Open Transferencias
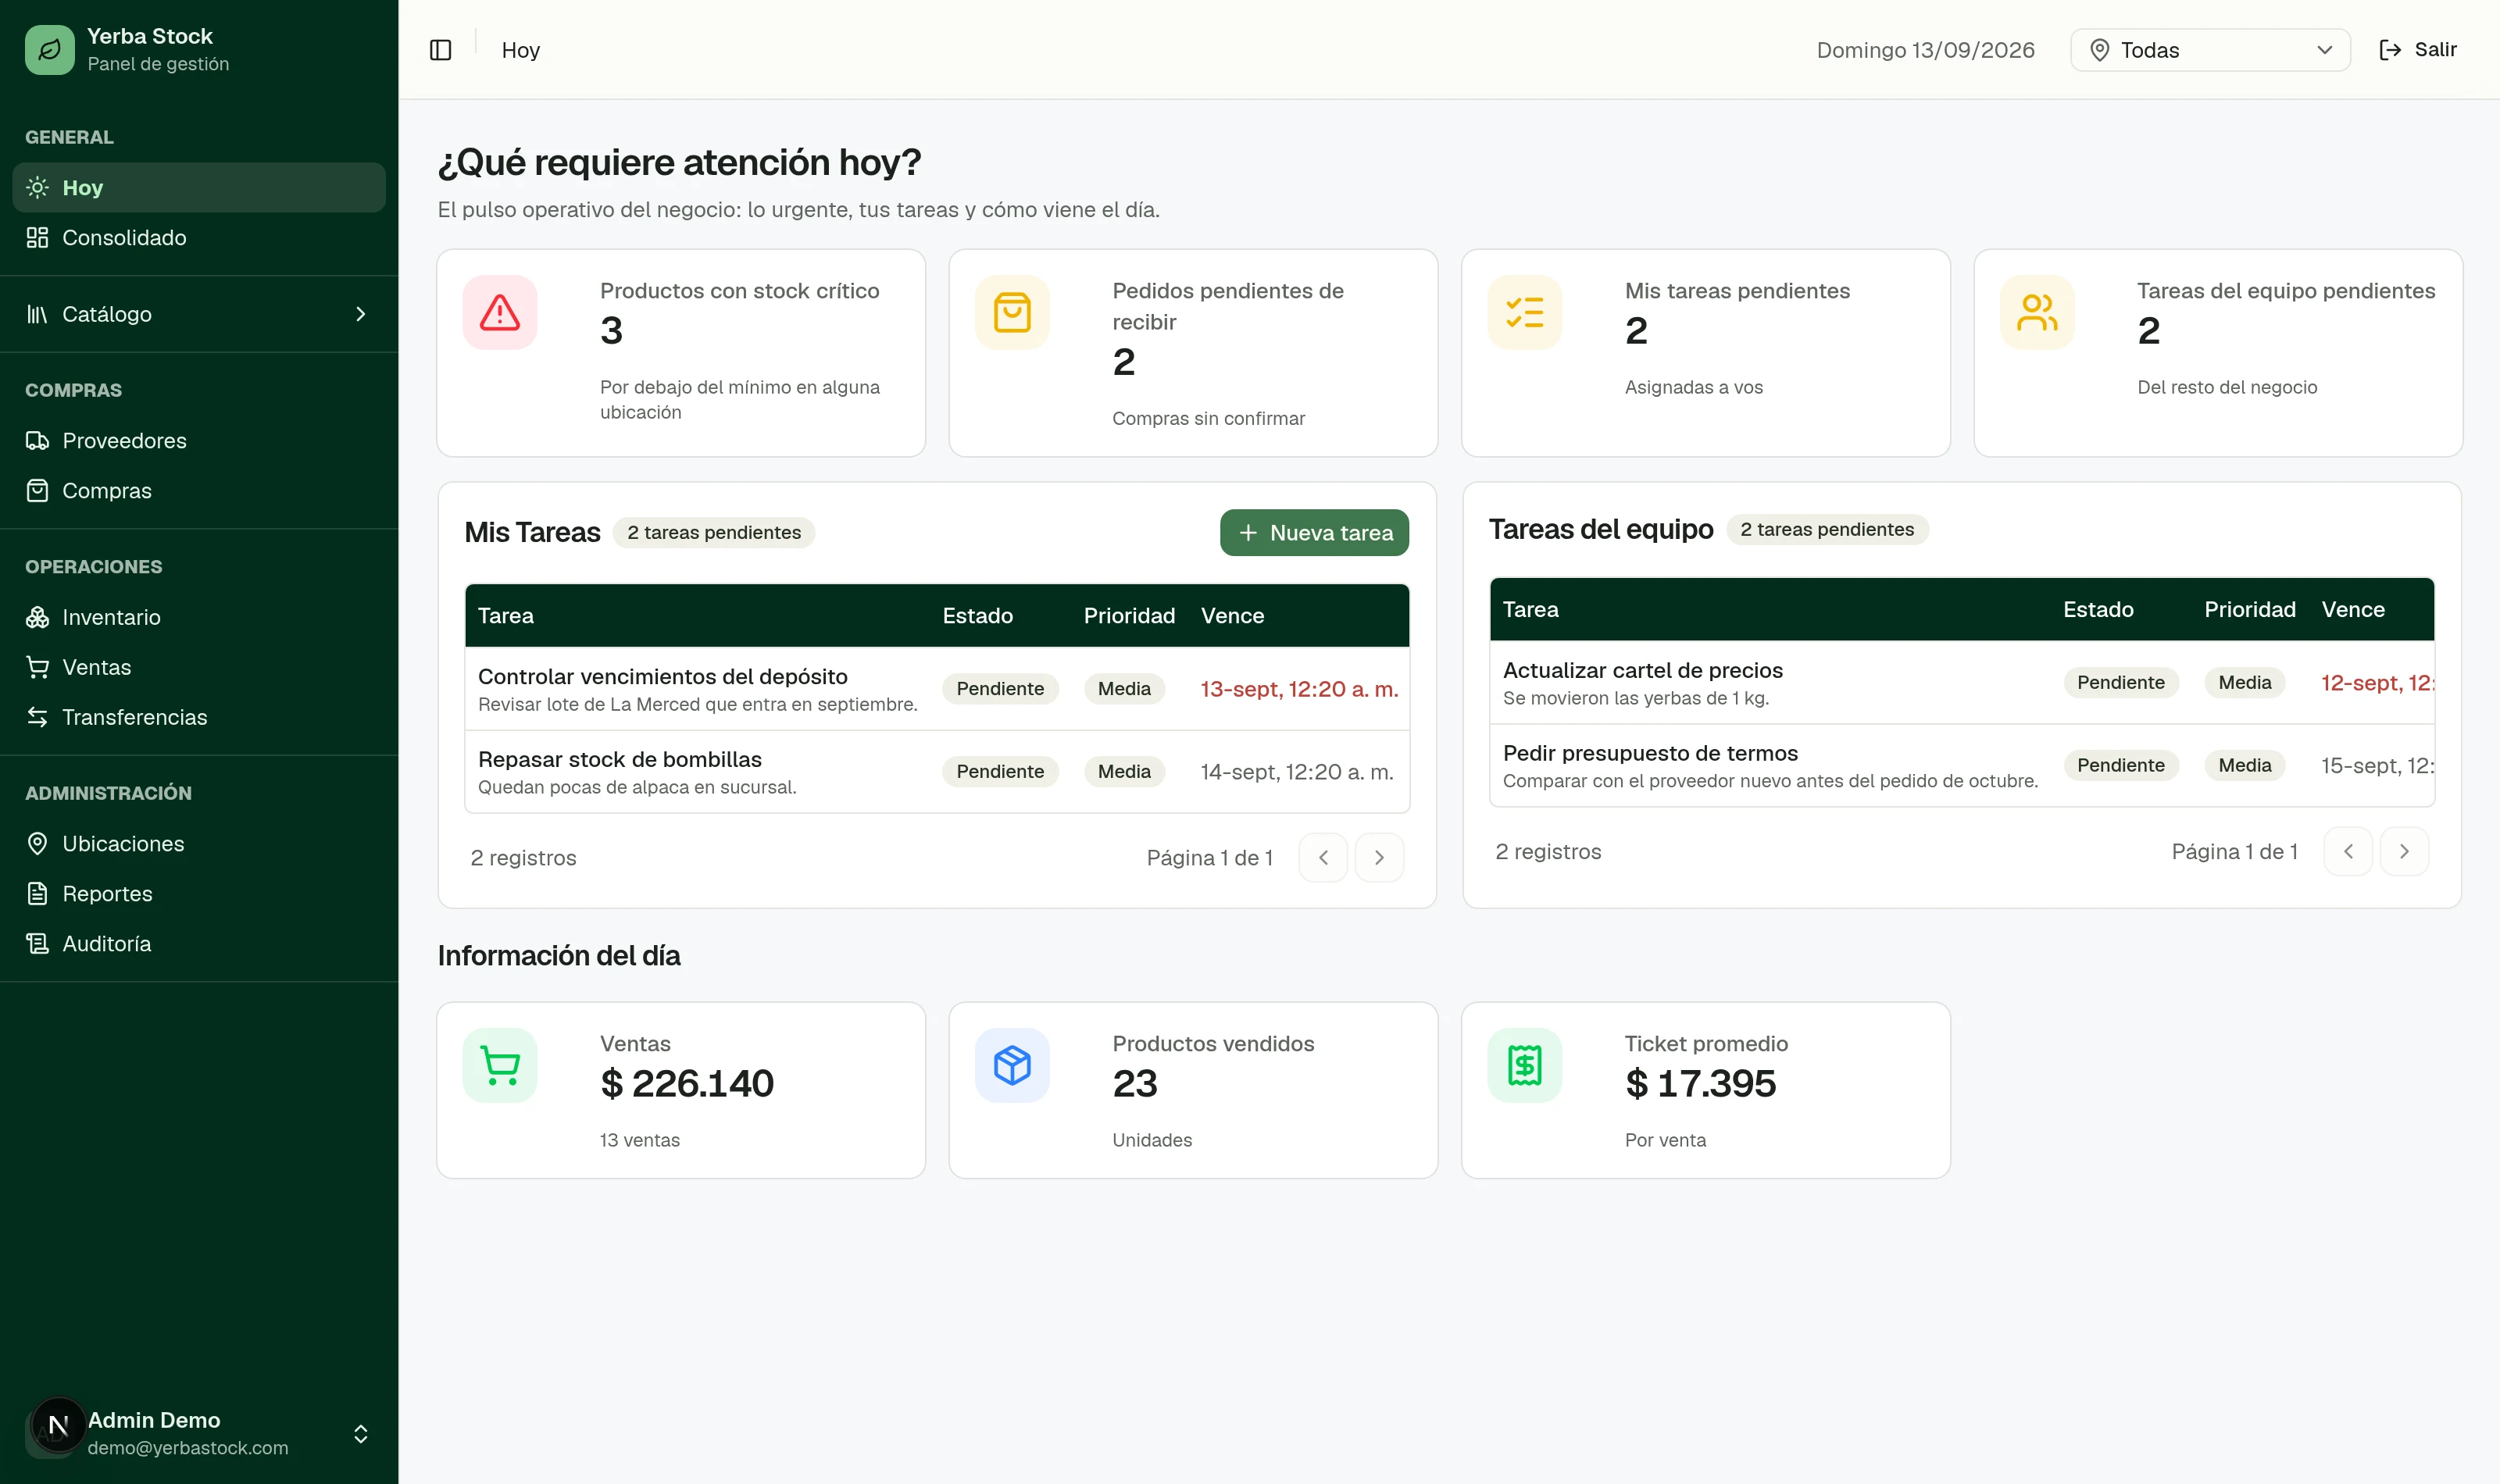 tap(199, 717)
